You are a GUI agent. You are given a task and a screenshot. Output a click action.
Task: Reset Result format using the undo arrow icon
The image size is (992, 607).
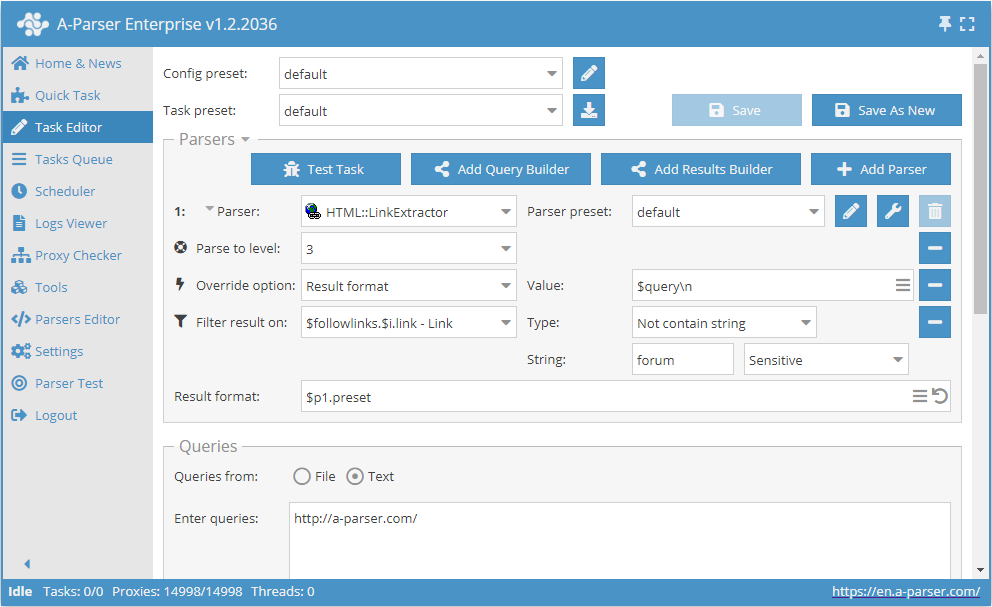[940, 396]
